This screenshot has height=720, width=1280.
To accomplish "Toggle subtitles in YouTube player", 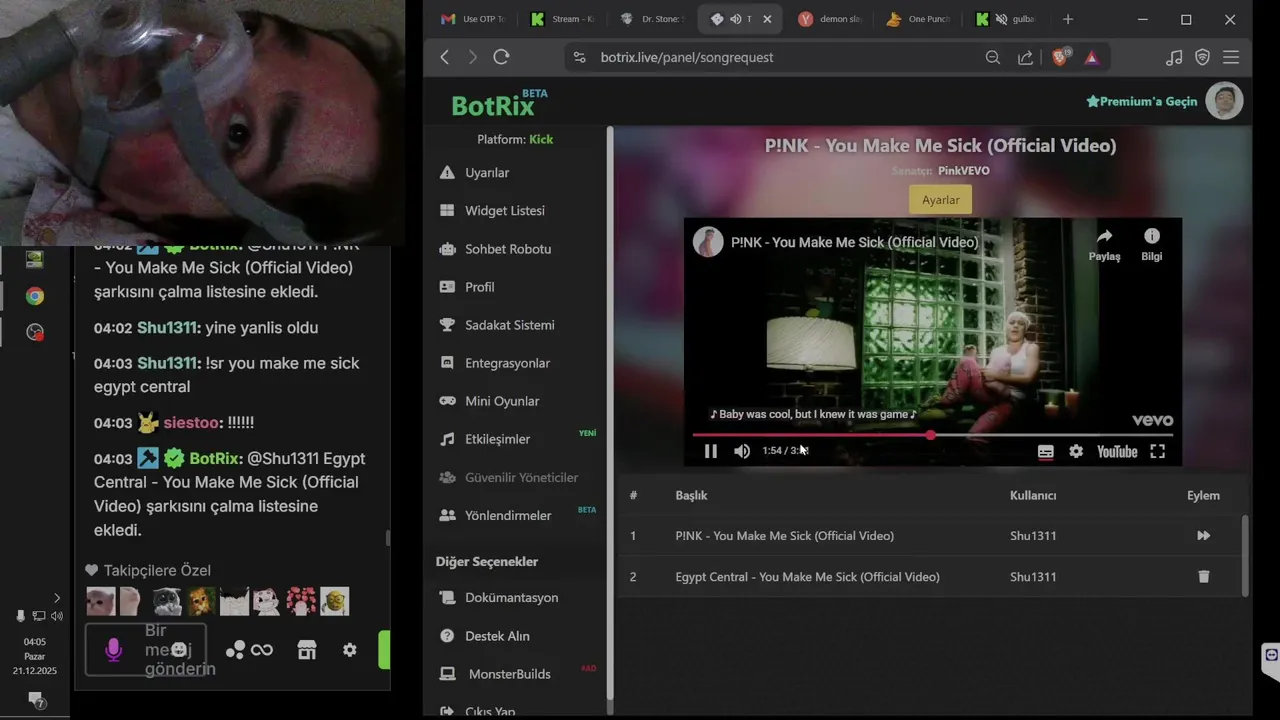I will point(1045,451).
